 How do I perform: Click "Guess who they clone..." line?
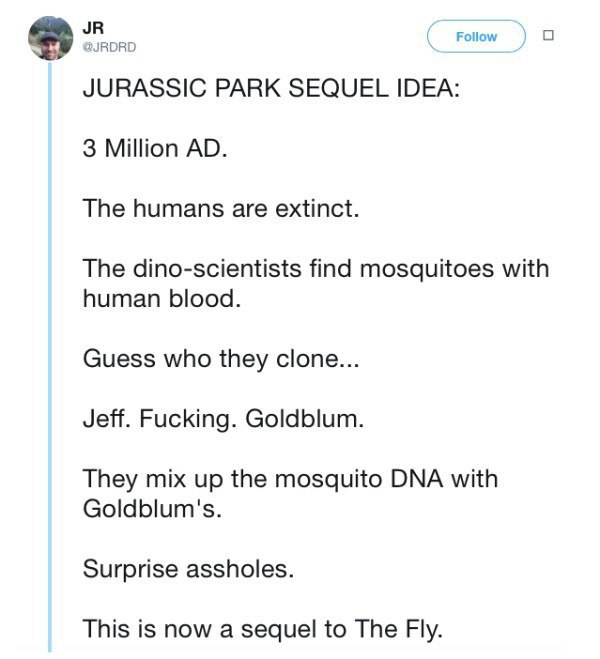tap(221, 359)
